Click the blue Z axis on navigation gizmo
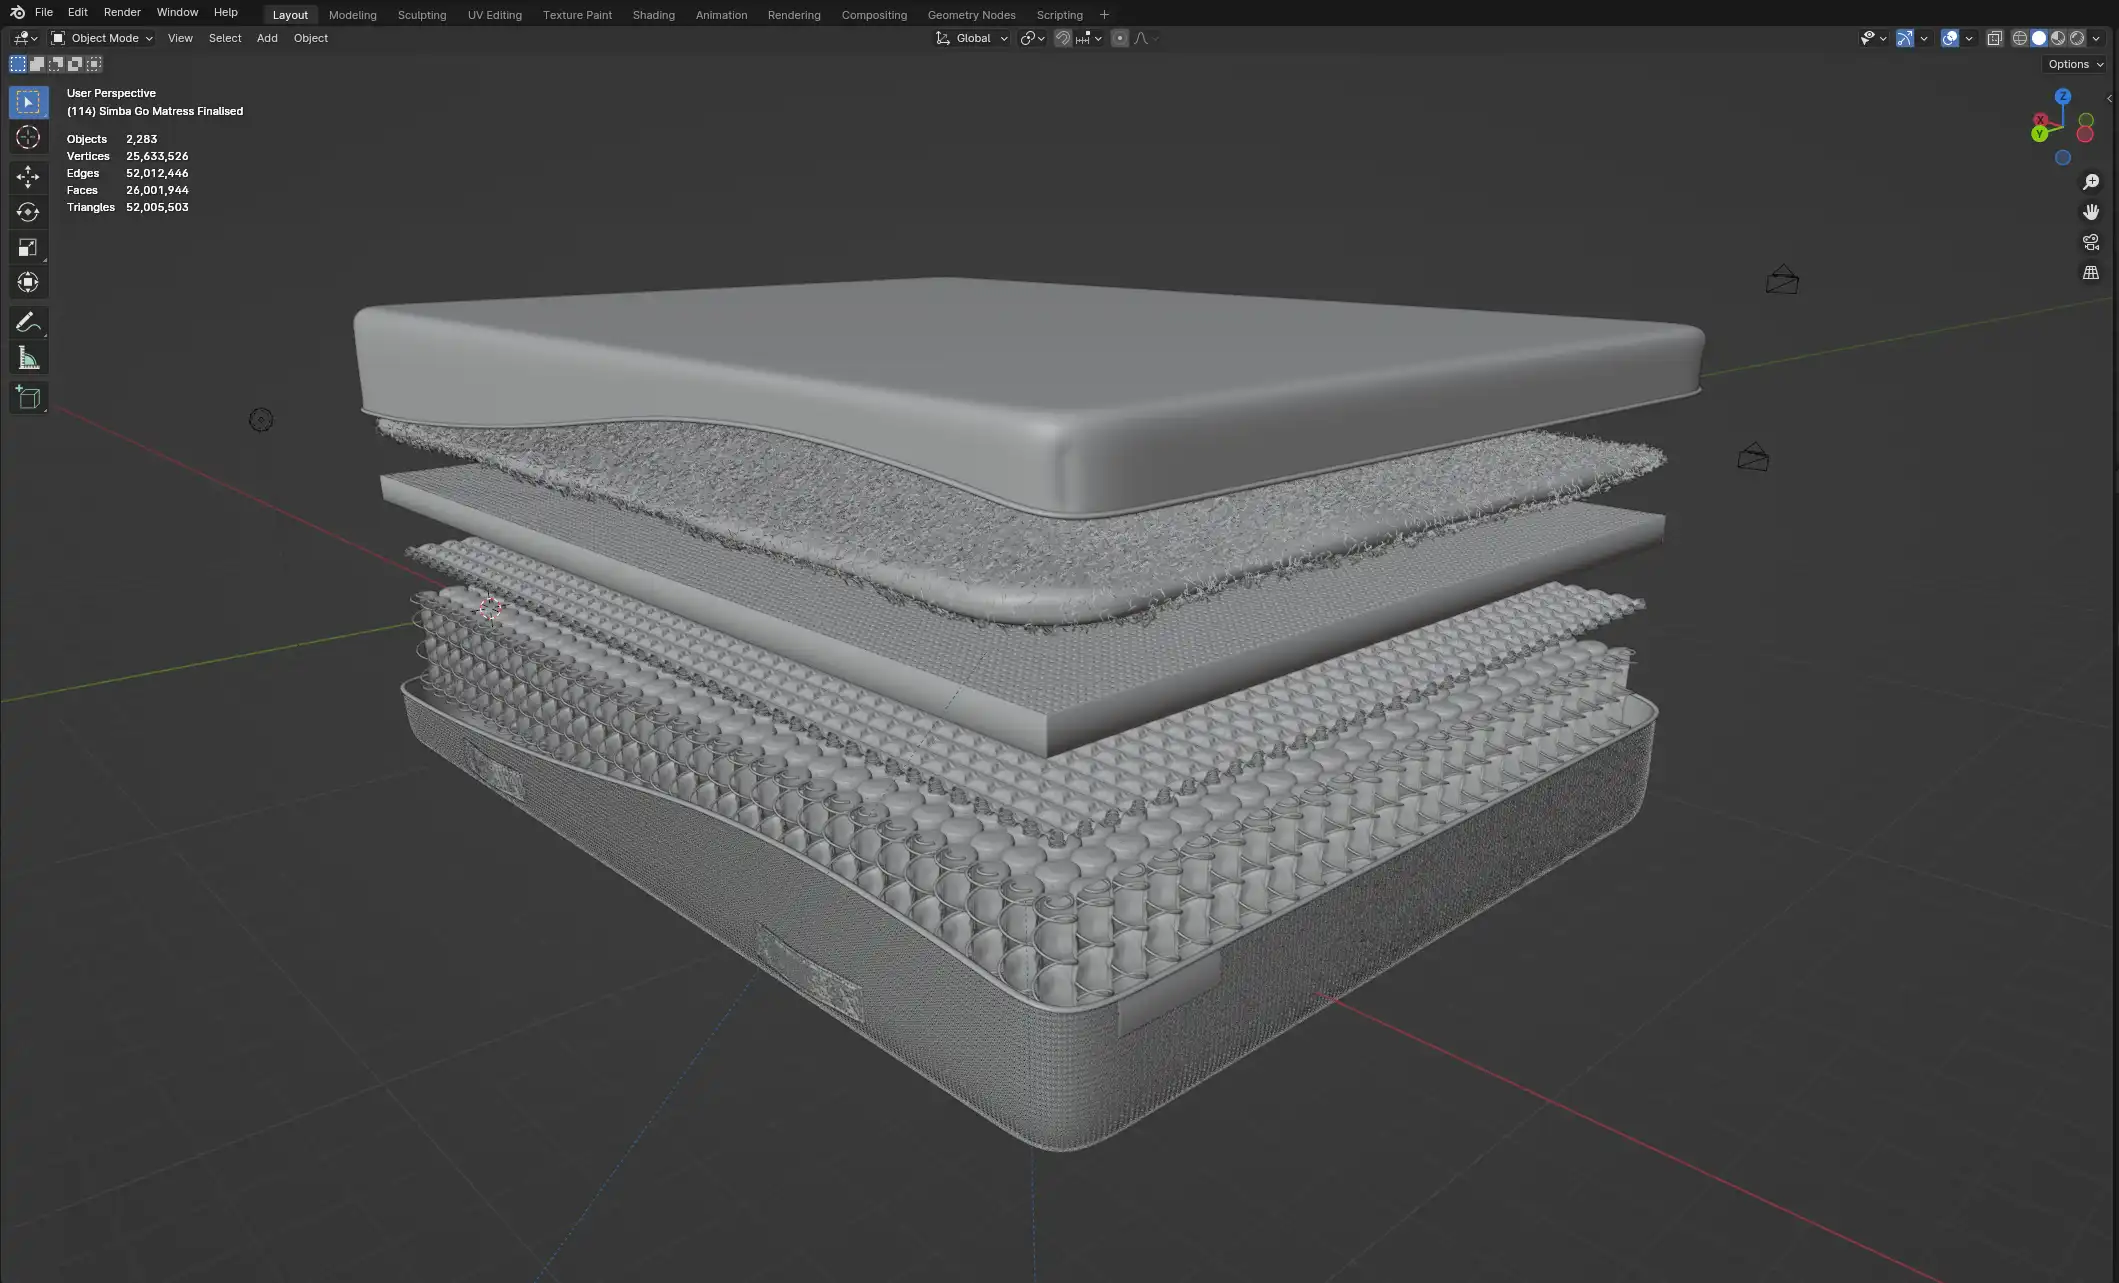This screenshot has width=2119, height=1283. tap(2063, 97)
